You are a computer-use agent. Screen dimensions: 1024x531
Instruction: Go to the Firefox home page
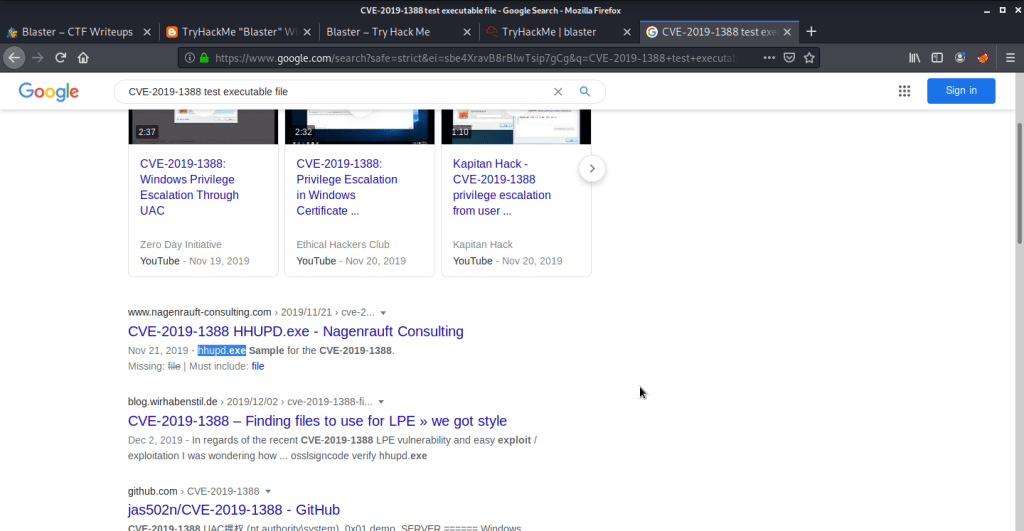pyautogui.click(x=83, y=58)
